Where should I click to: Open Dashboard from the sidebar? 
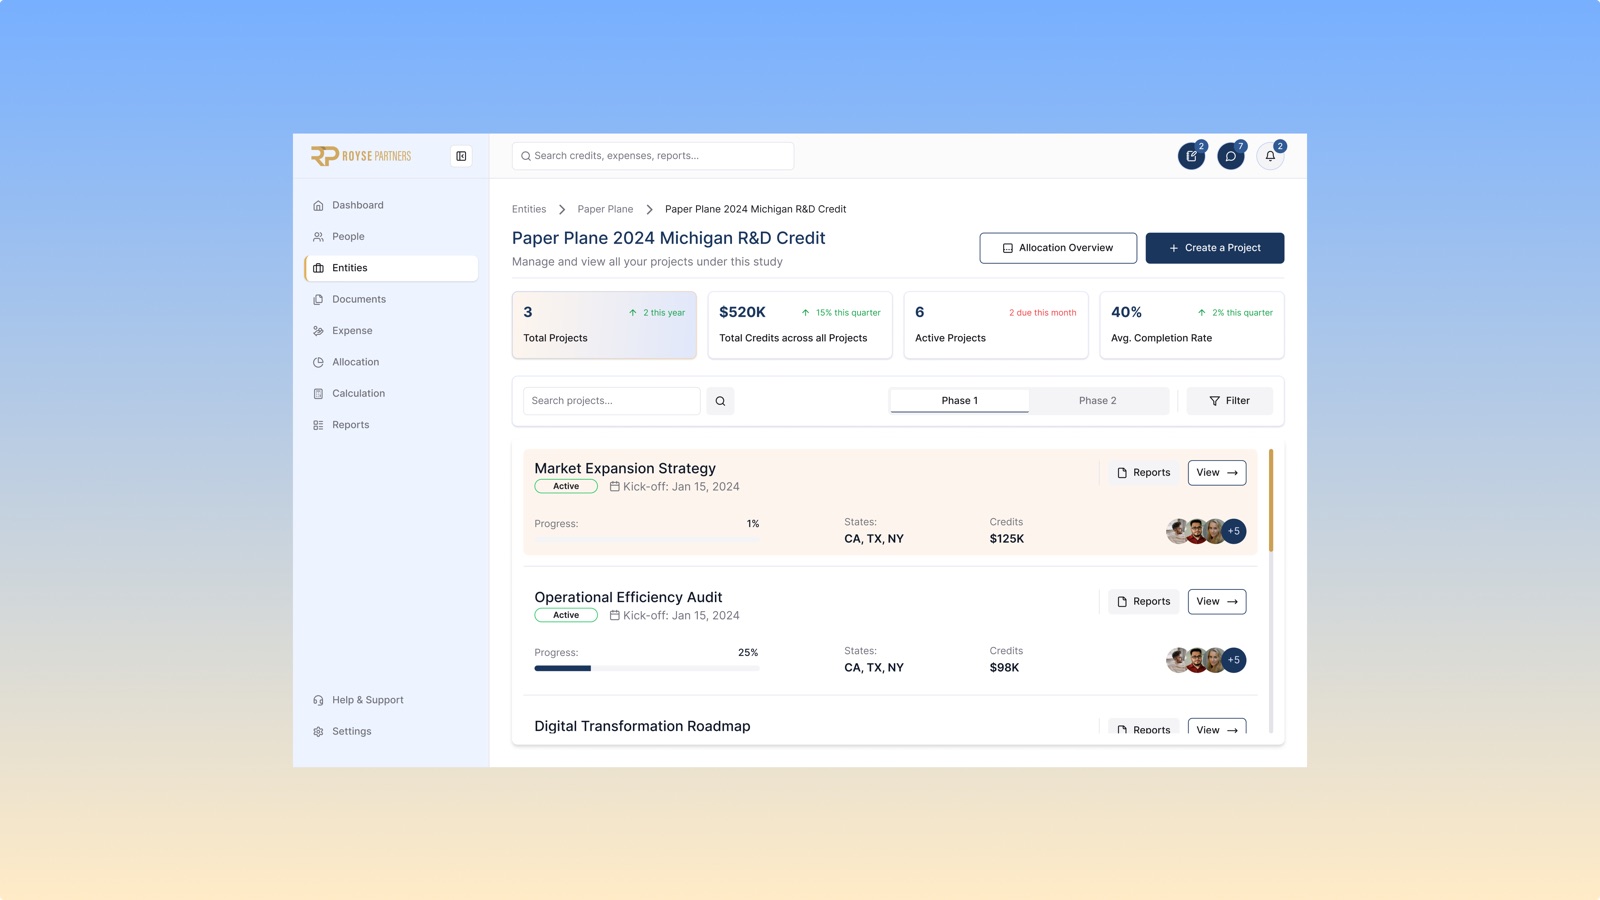click(391, 205)
